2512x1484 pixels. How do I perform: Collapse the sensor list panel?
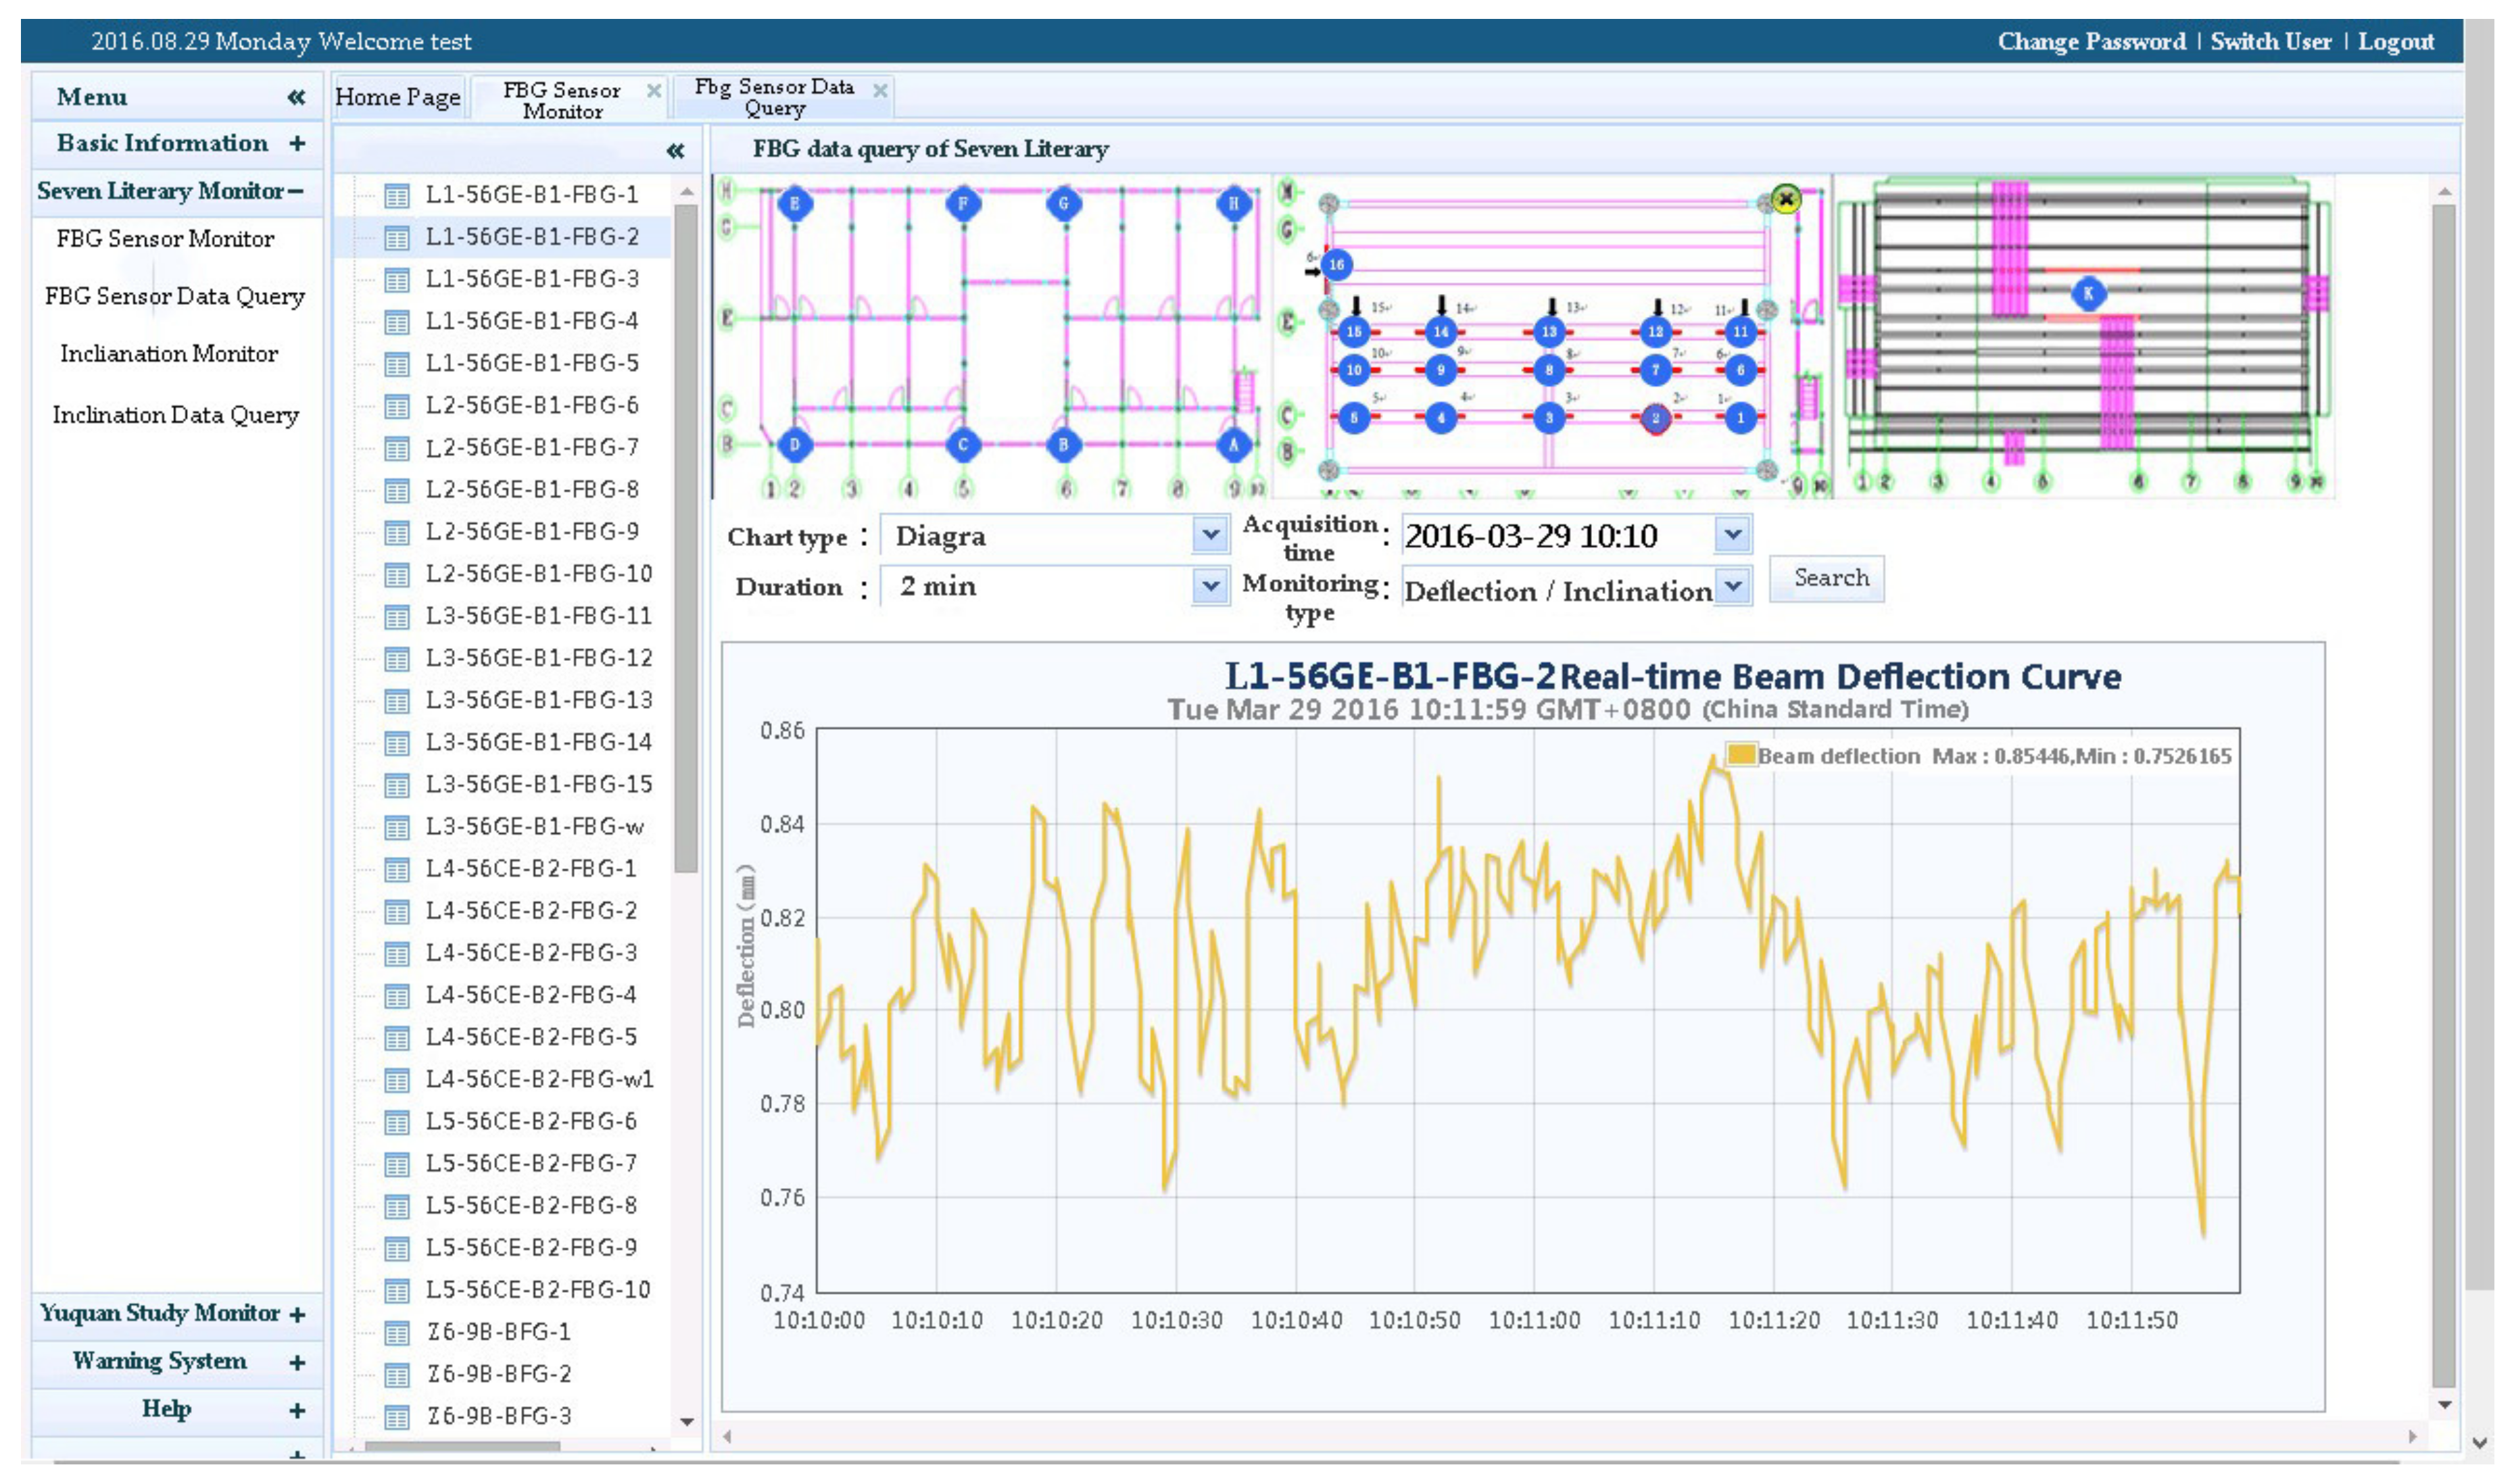tap(676, 151)
